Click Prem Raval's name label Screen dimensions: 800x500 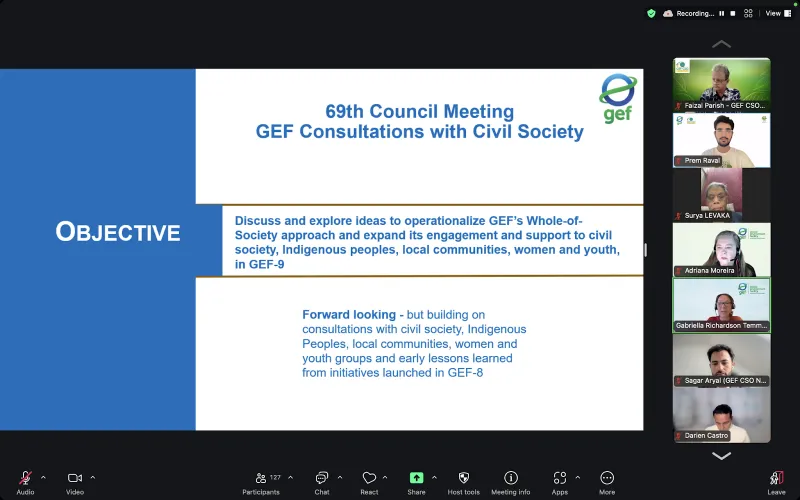(x=702, y=161)
